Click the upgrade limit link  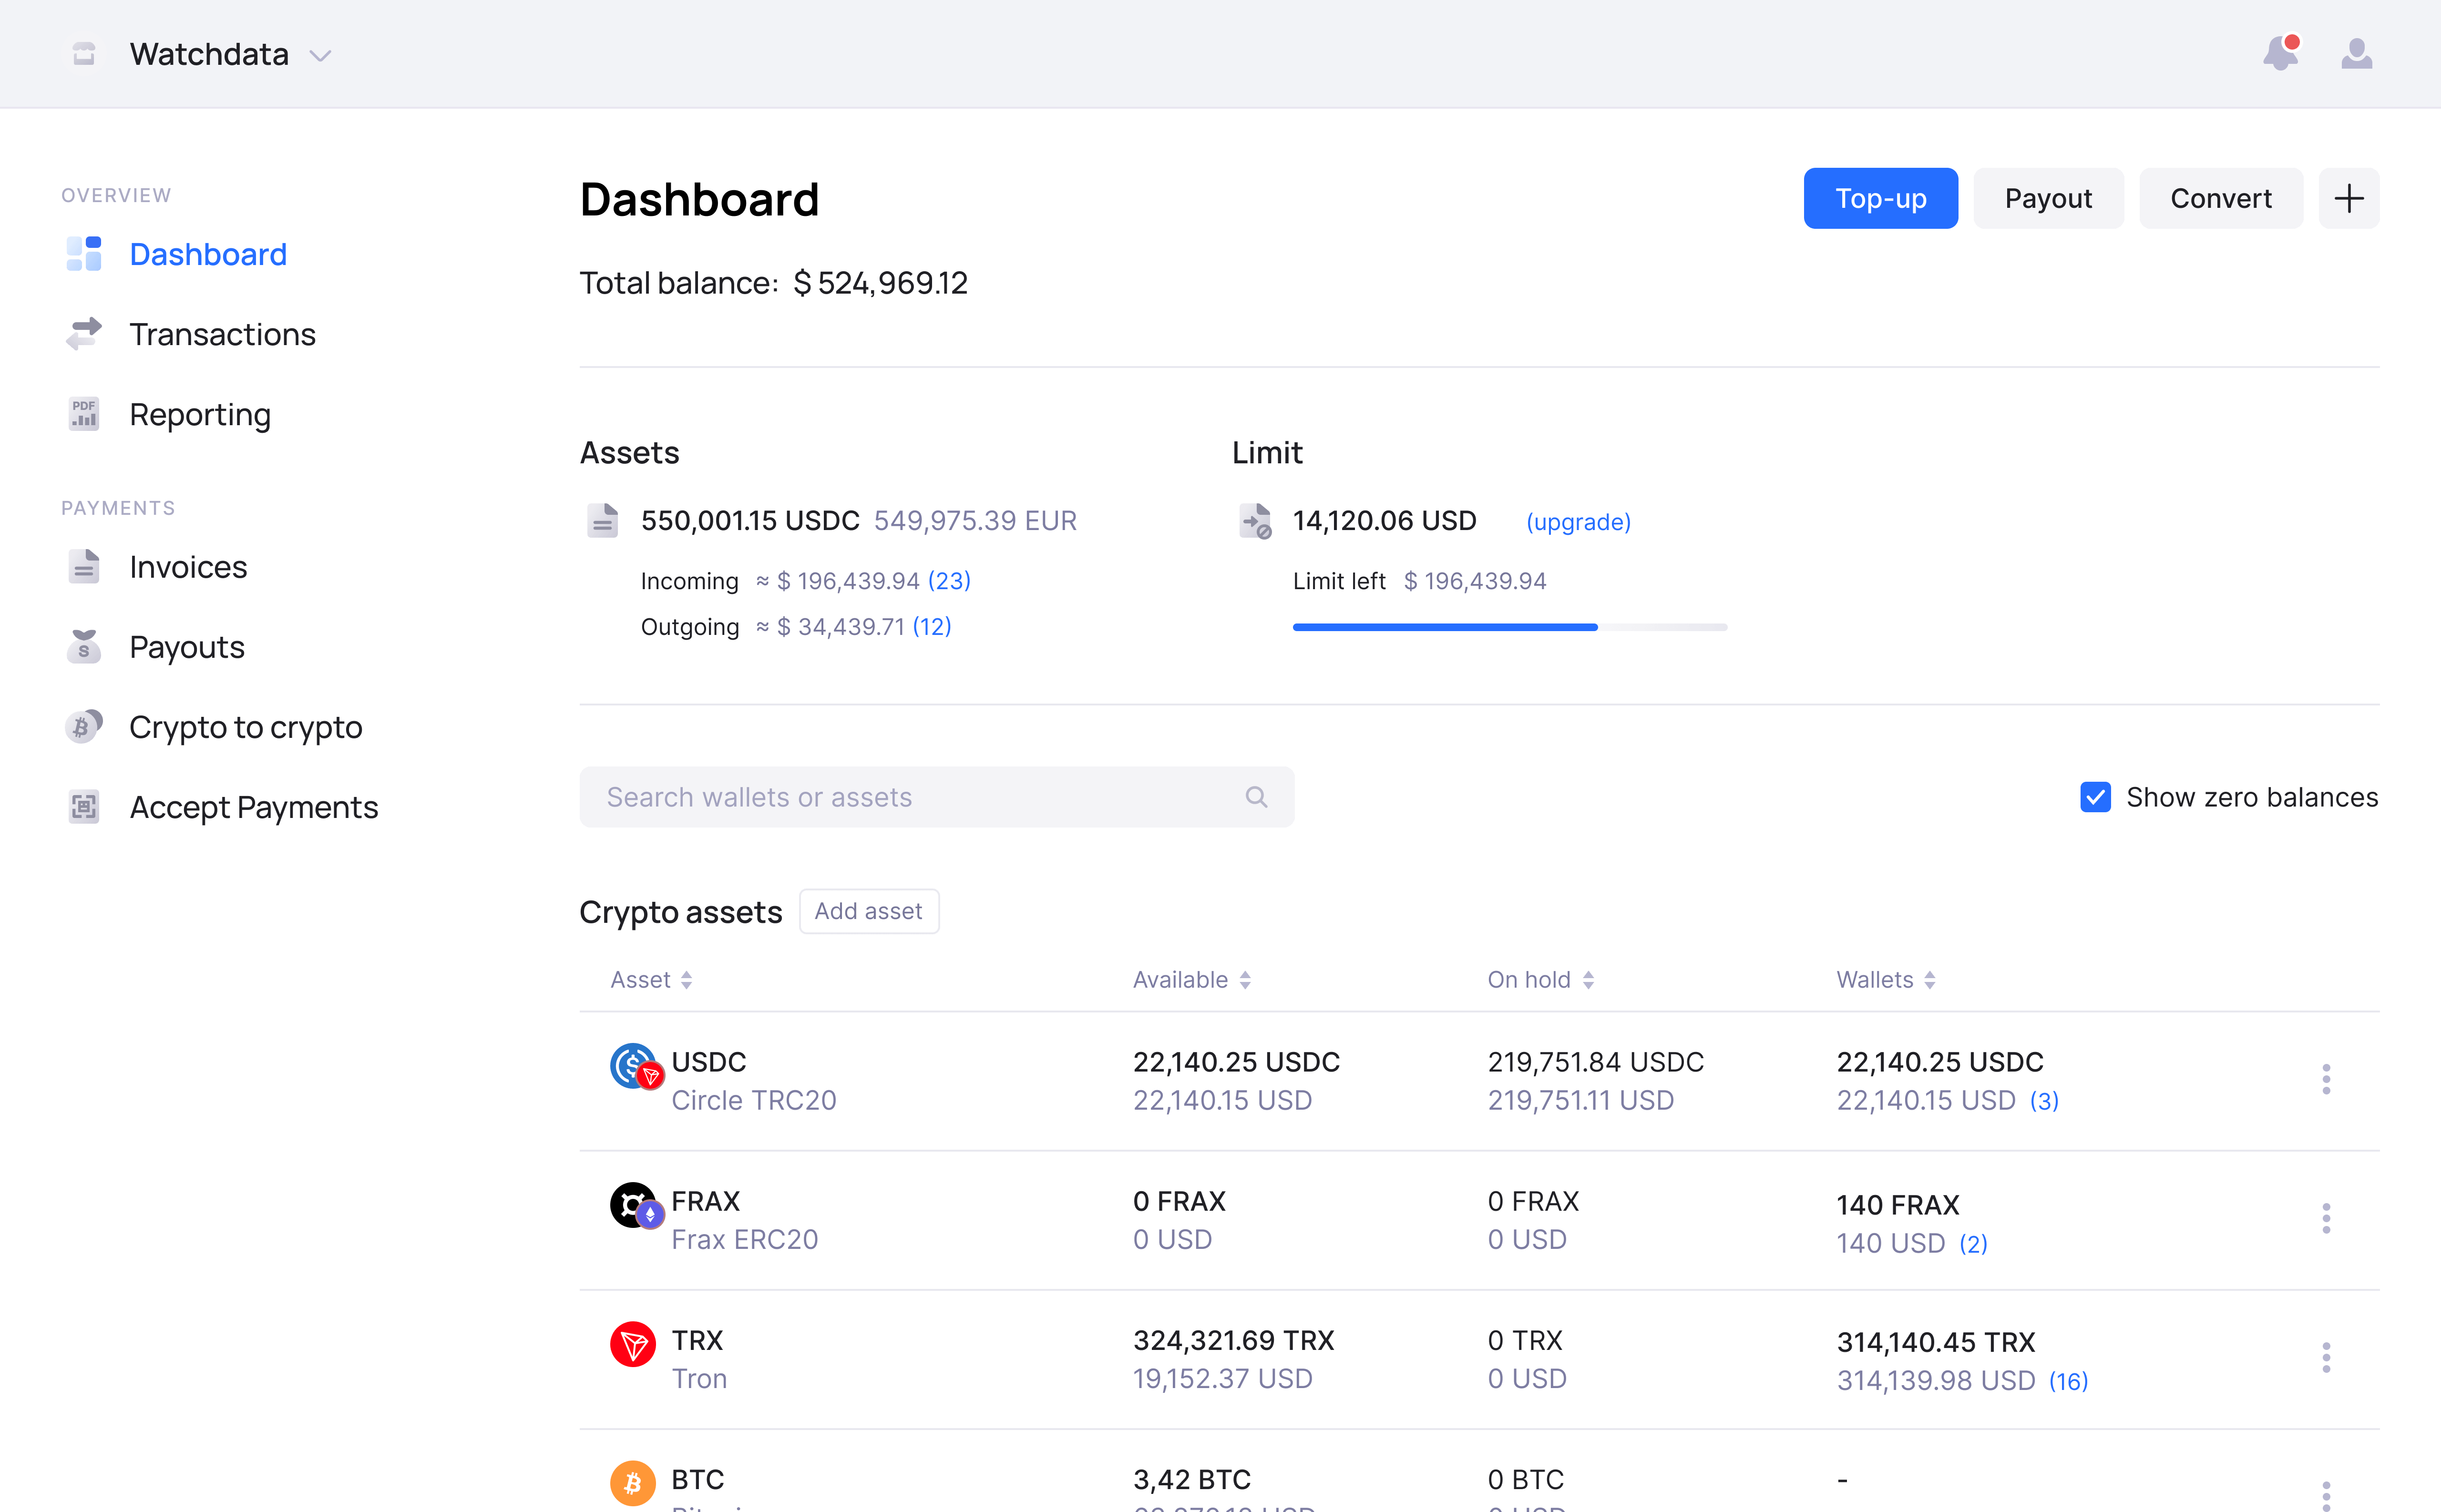coord(1578,522)
